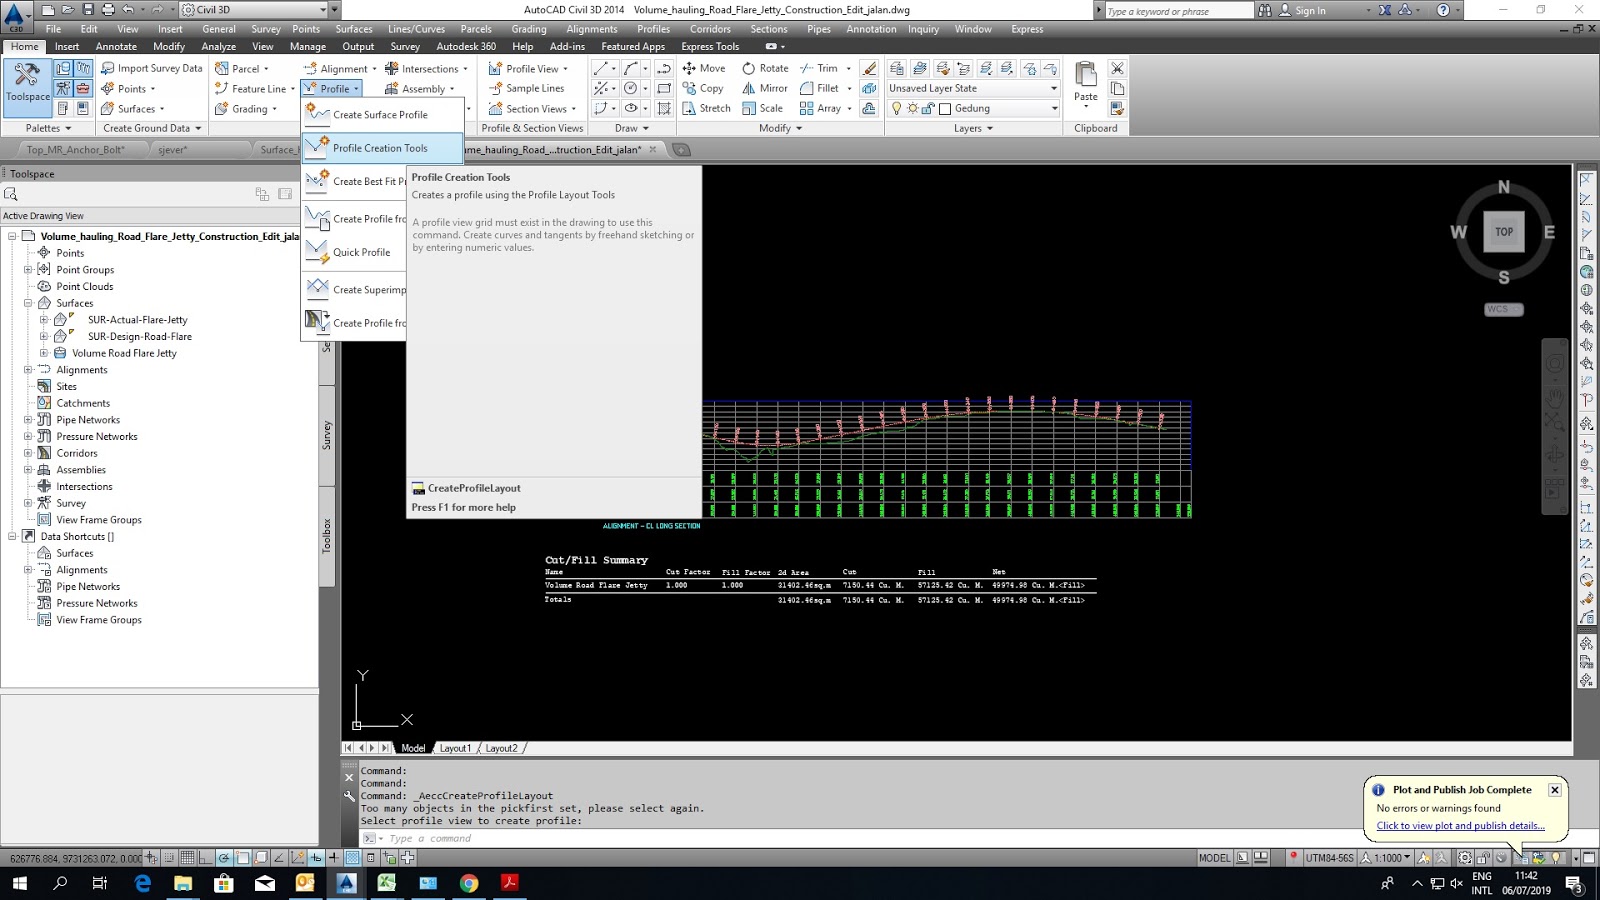The image size is (1600, 900).
Task: Select the Move tool
Action: click(x=705, y=68)
